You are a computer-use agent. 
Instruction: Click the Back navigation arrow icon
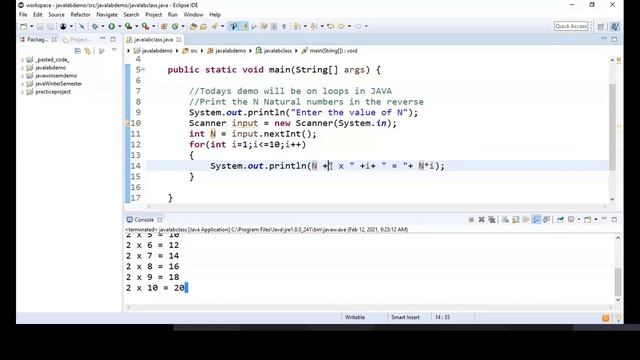pos(341,27)
